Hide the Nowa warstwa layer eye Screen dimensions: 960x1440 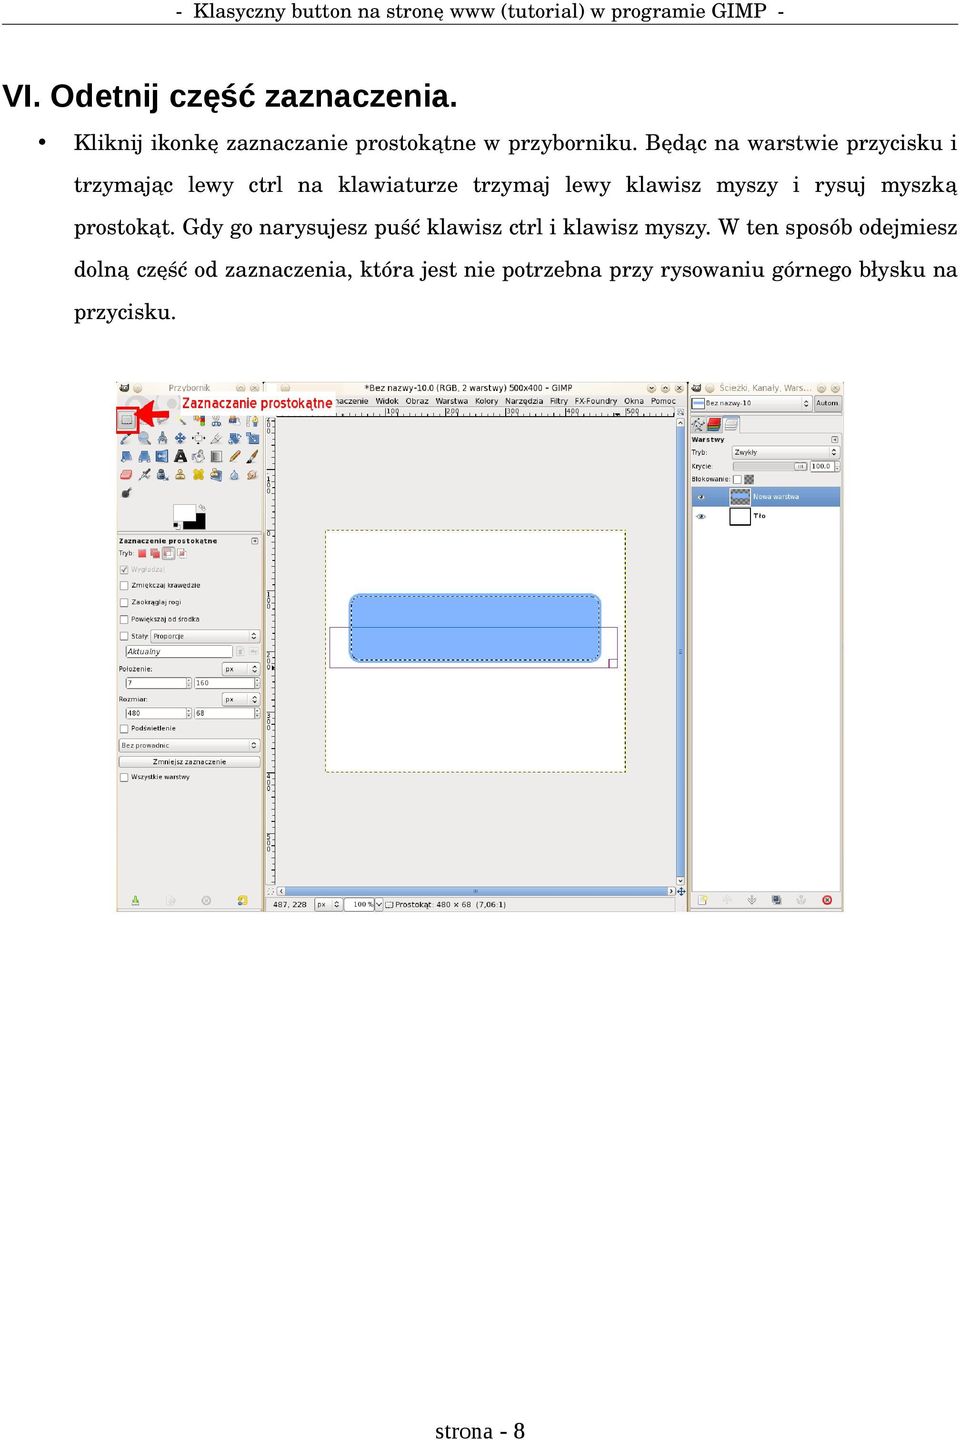[701, 497]
